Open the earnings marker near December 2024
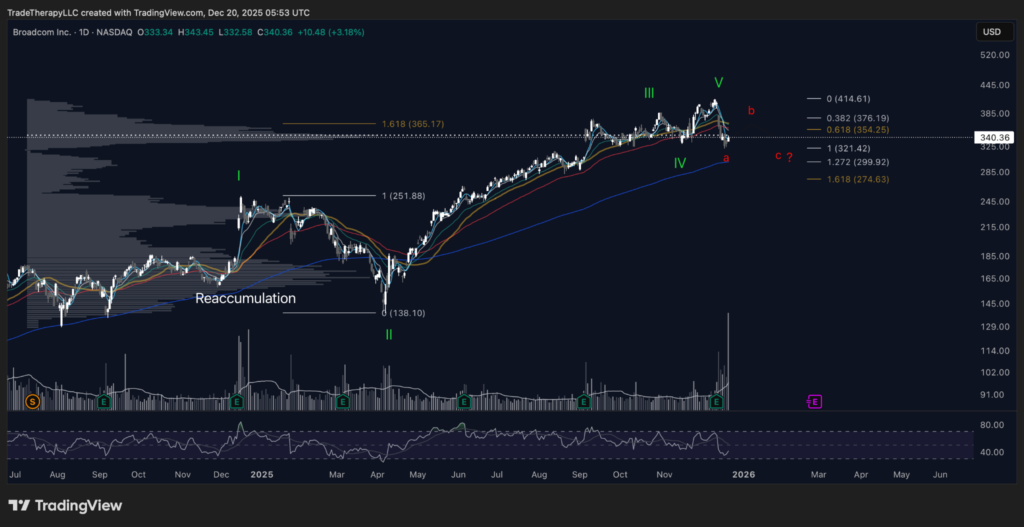The image size is (1024, 527). tap(237, 401)
